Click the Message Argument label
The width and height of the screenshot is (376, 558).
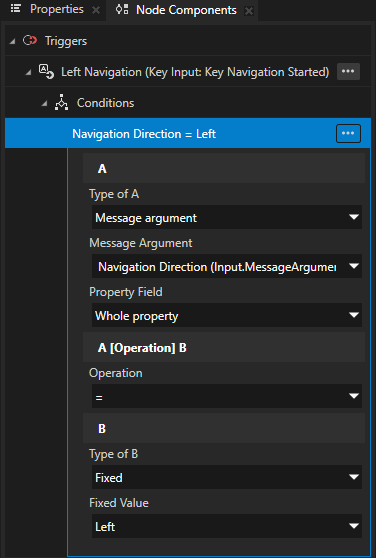point(141,243)
